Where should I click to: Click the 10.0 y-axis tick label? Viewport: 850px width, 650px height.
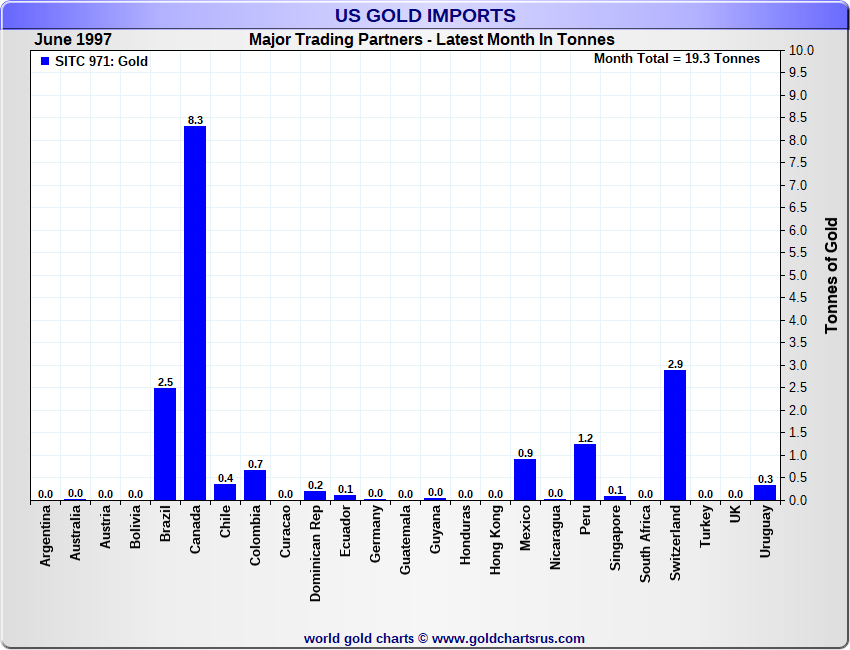coord(801,50)
